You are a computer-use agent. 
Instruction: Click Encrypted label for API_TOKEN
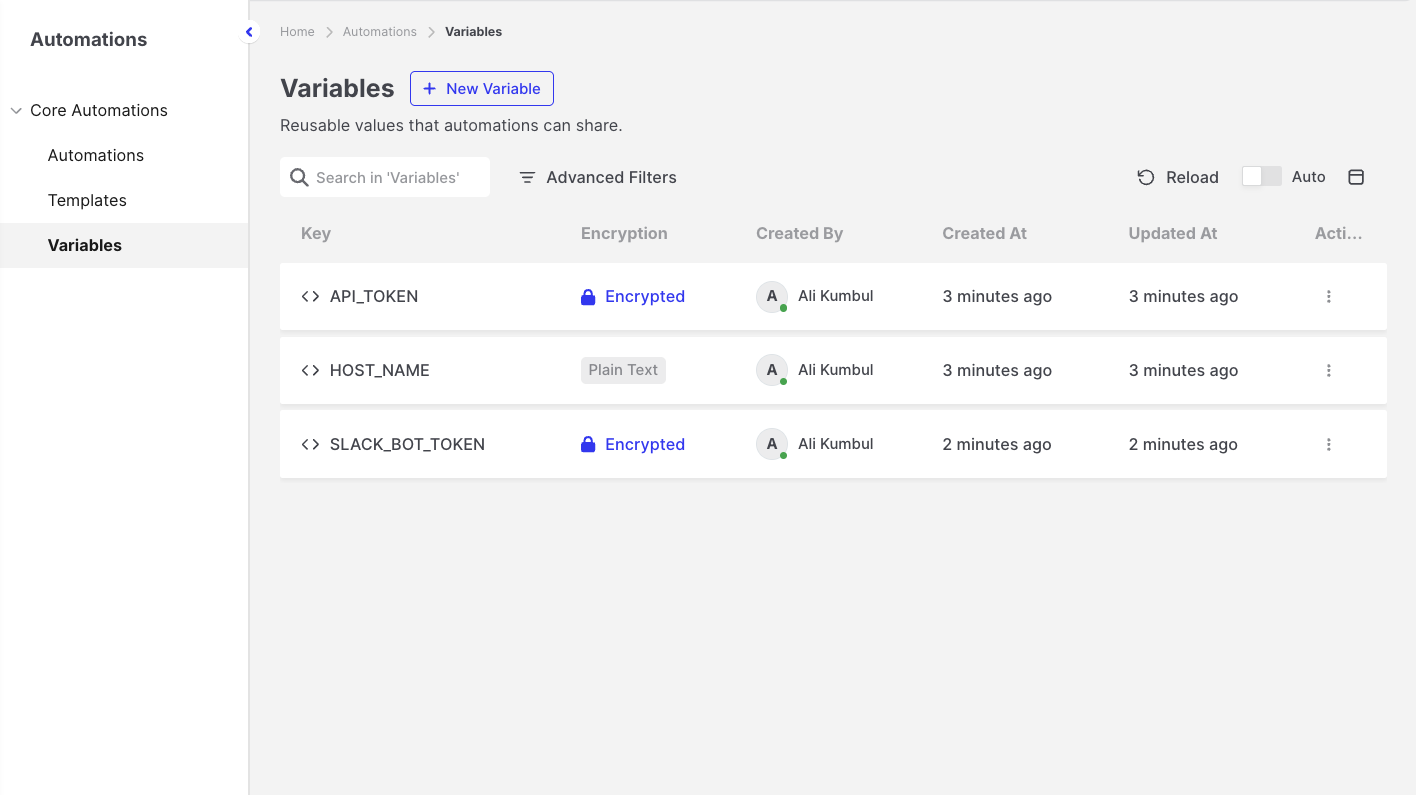click(x=645, y=296)
